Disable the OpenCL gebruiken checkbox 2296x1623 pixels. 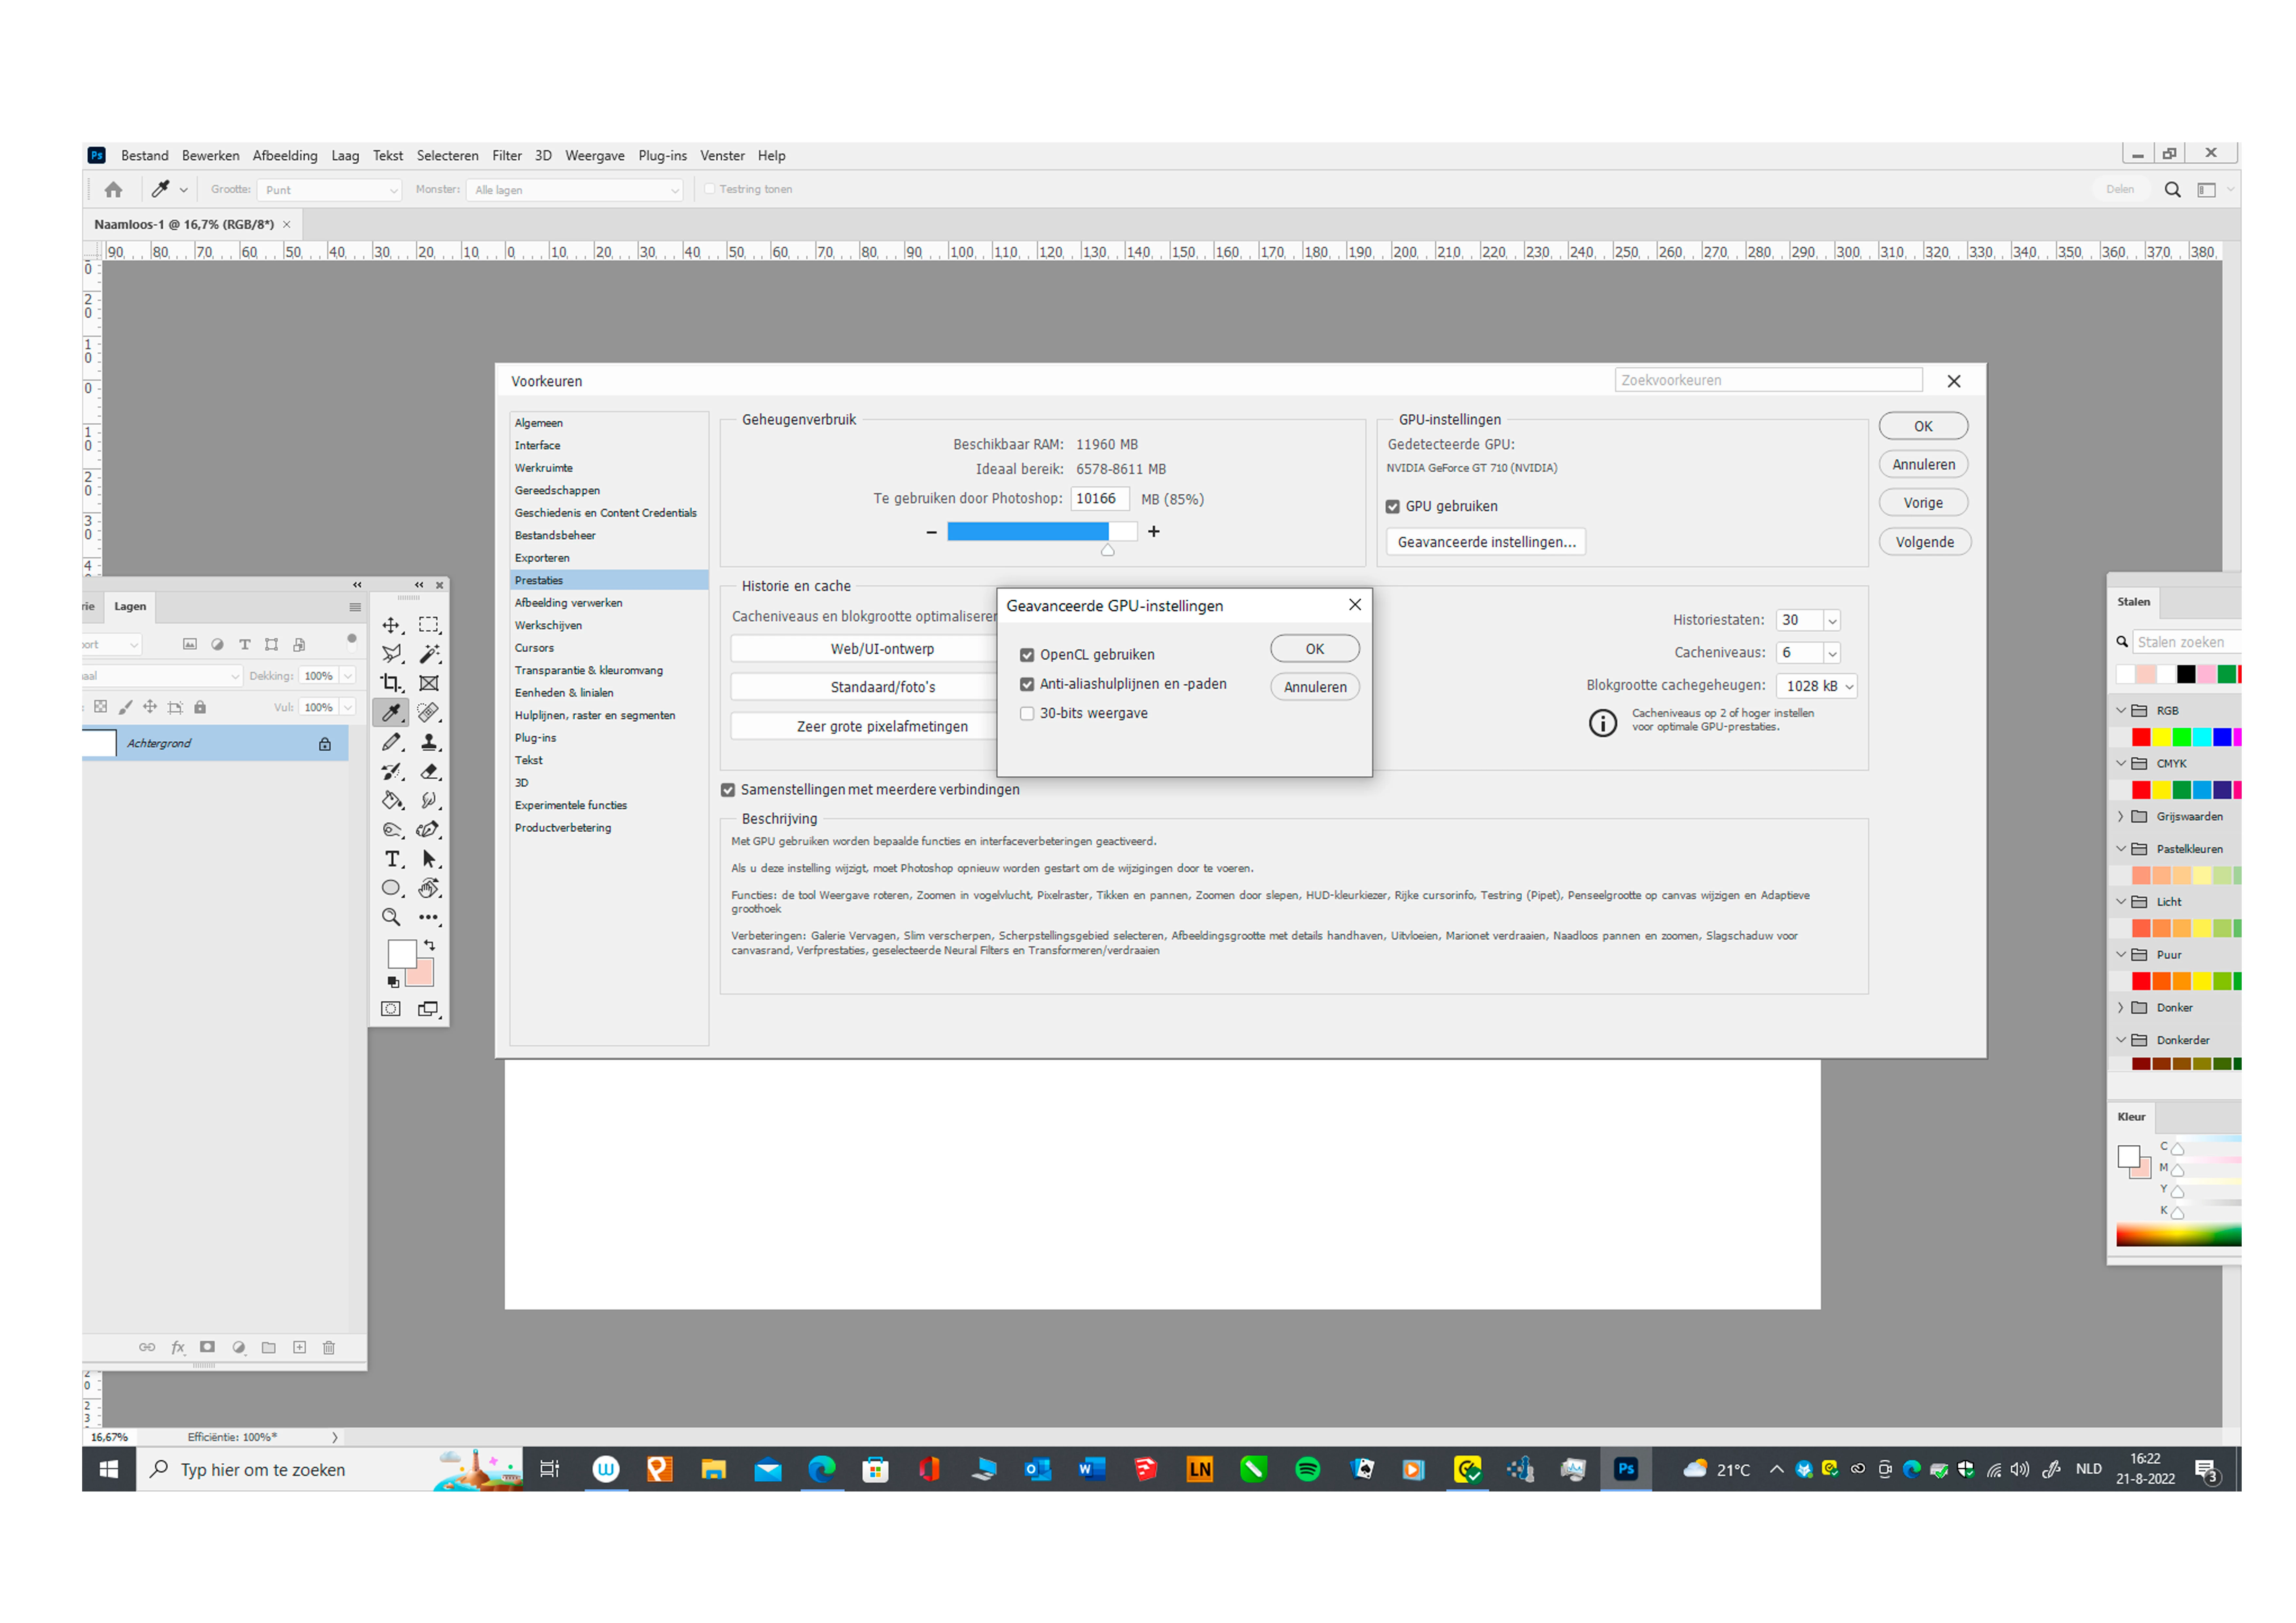tap(1027, 655)
